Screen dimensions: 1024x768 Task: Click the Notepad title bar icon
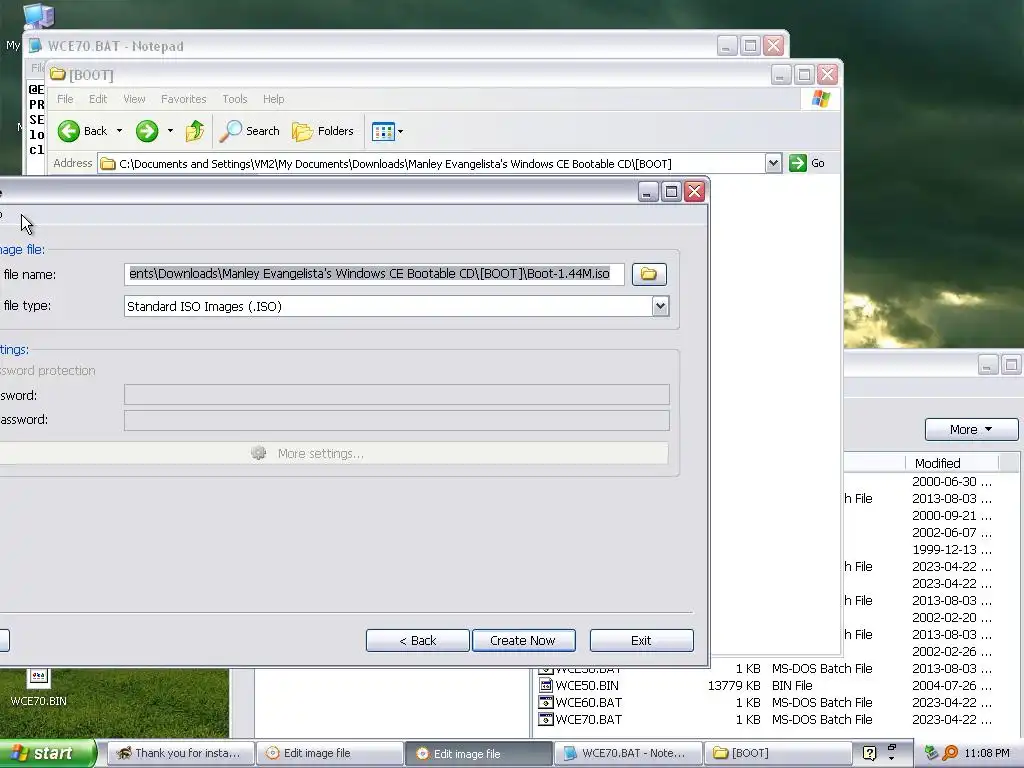click(x=37, y=46)
